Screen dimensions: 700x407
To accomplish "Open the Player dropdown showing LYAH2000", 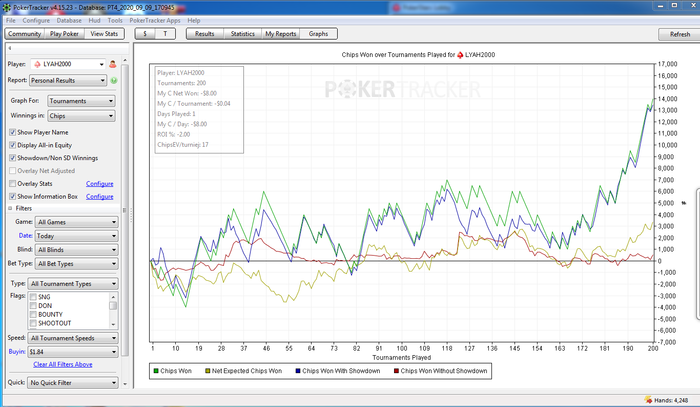I will 68,64.
